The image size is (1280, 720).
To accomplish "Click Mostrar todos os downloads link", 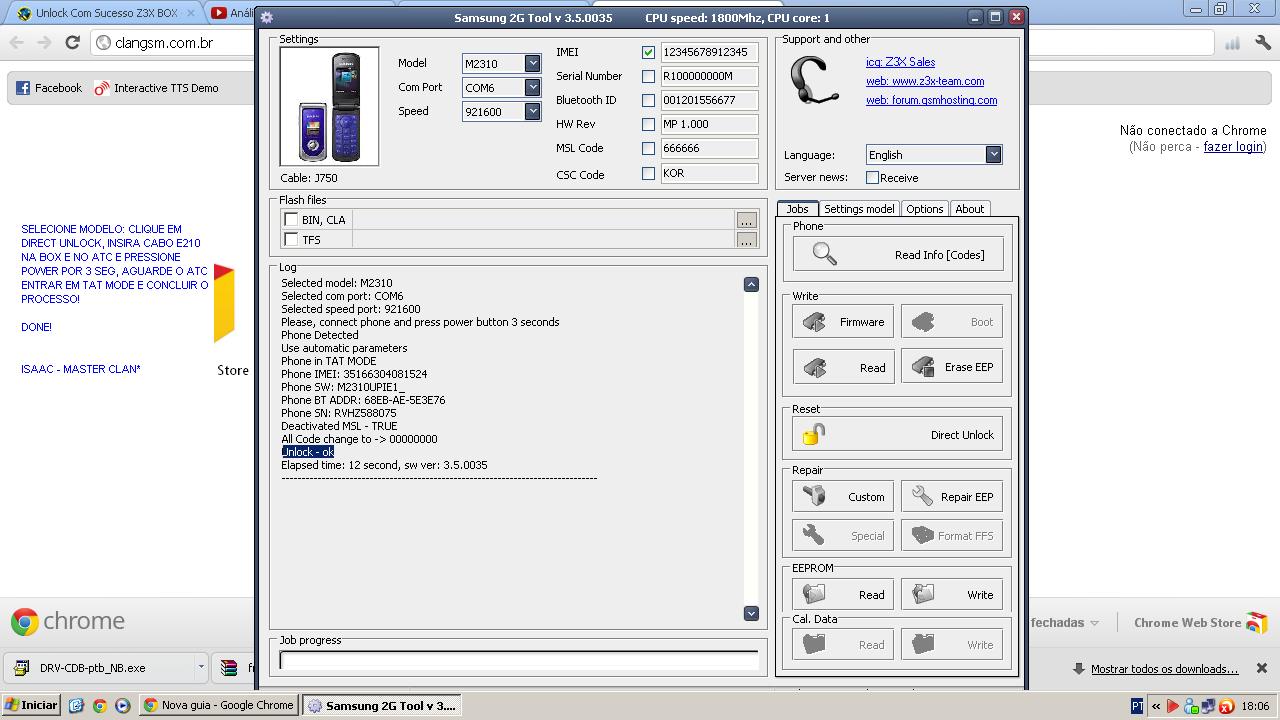I will 1164,669.
